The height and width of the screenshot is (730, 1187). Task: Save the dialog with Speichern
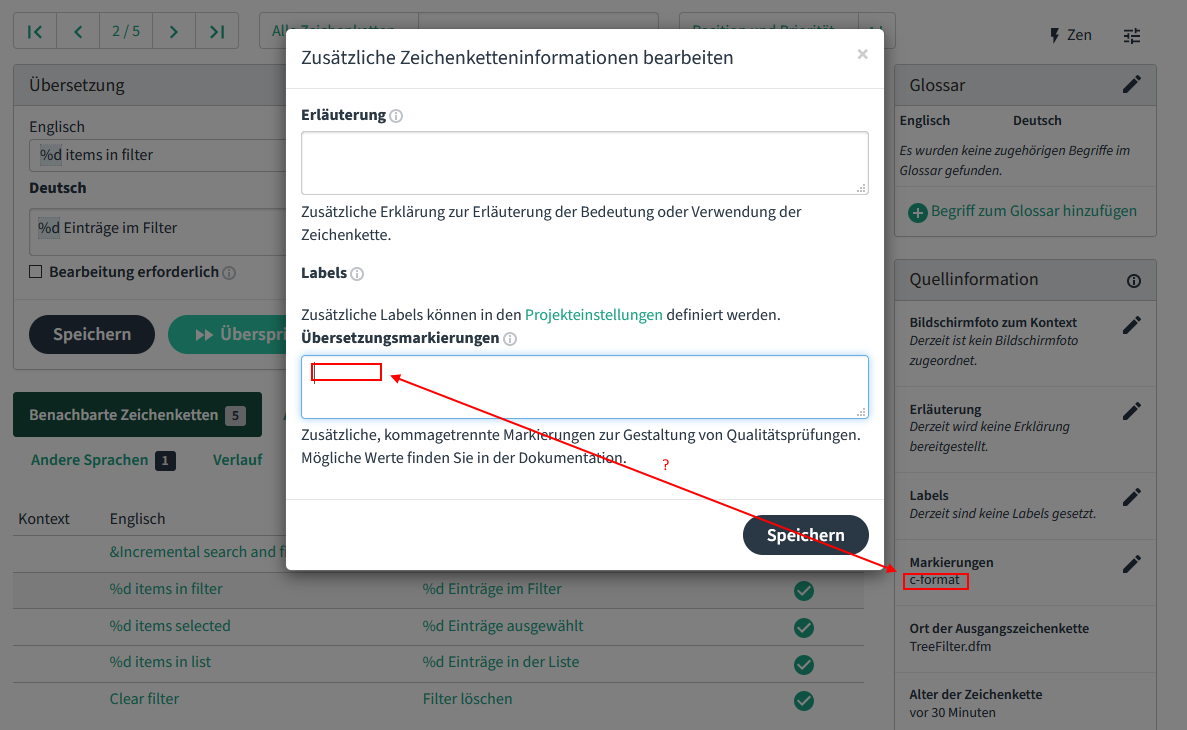click(x=805, y=535)
